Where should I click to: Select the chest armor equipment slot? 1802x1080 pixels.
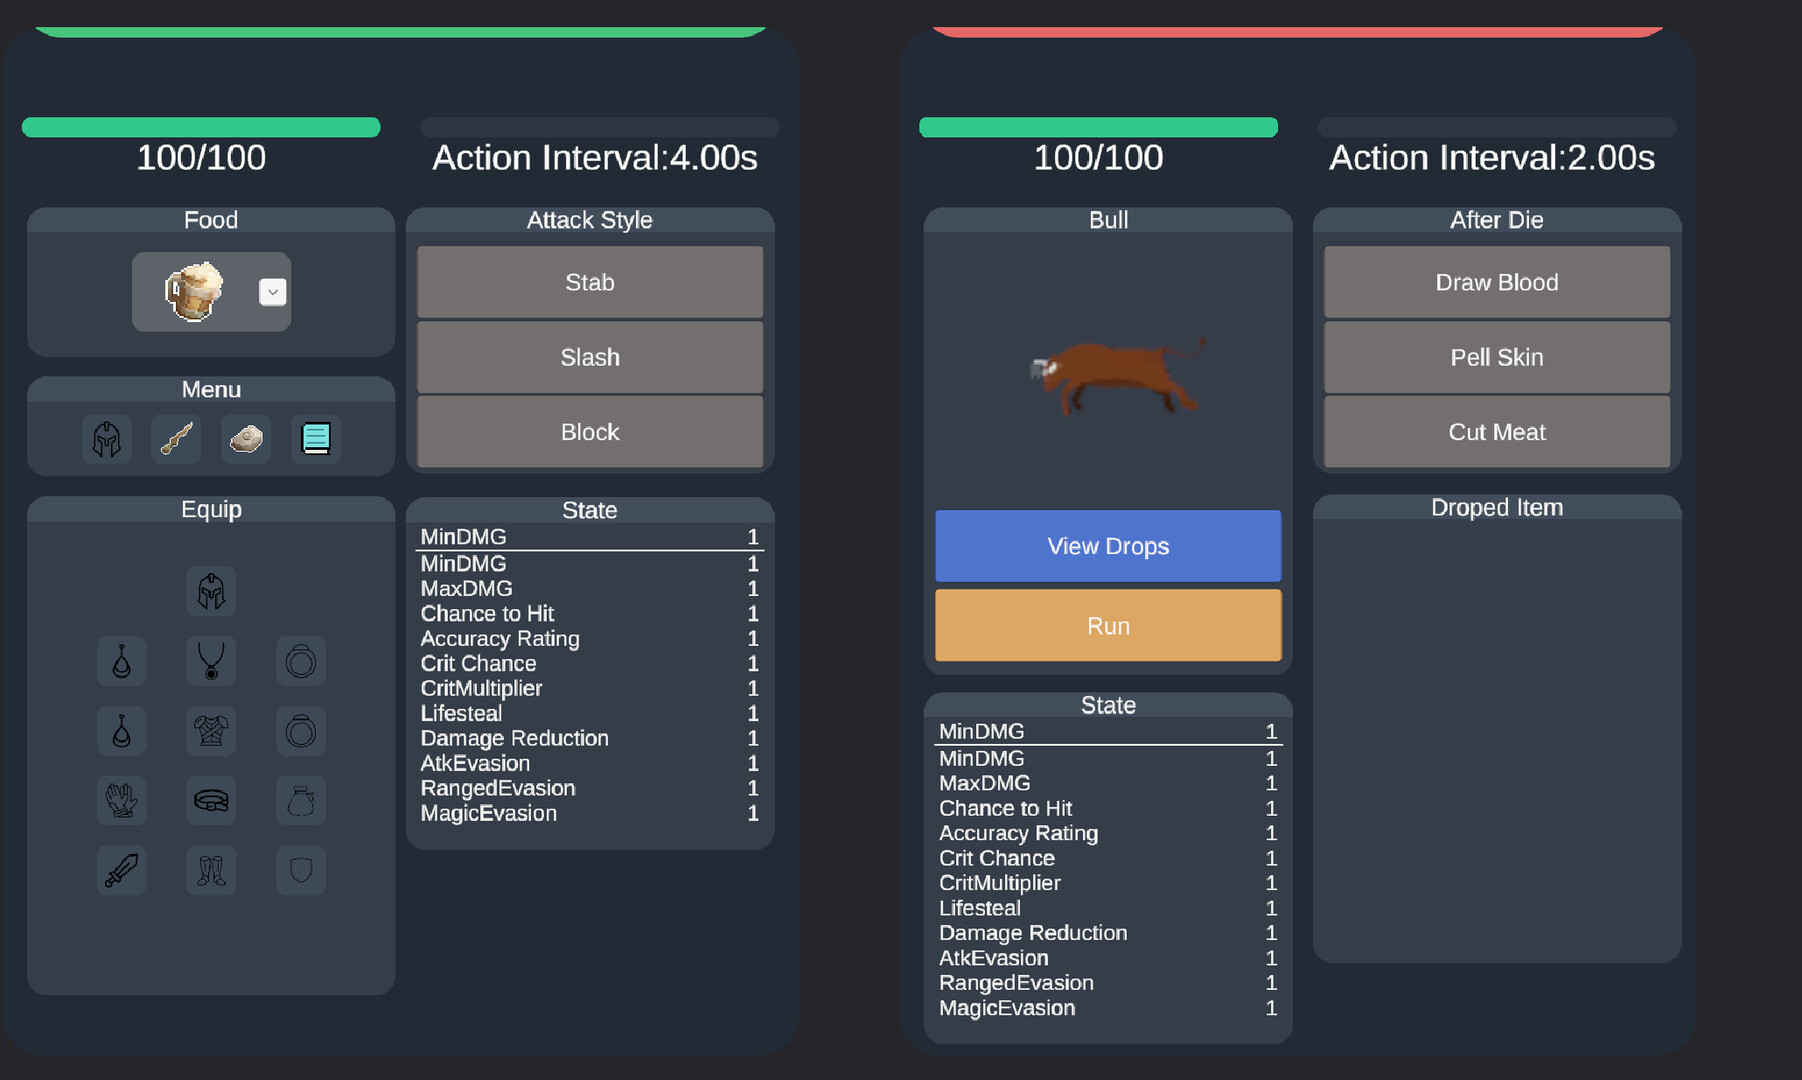(x=211, y=731)
